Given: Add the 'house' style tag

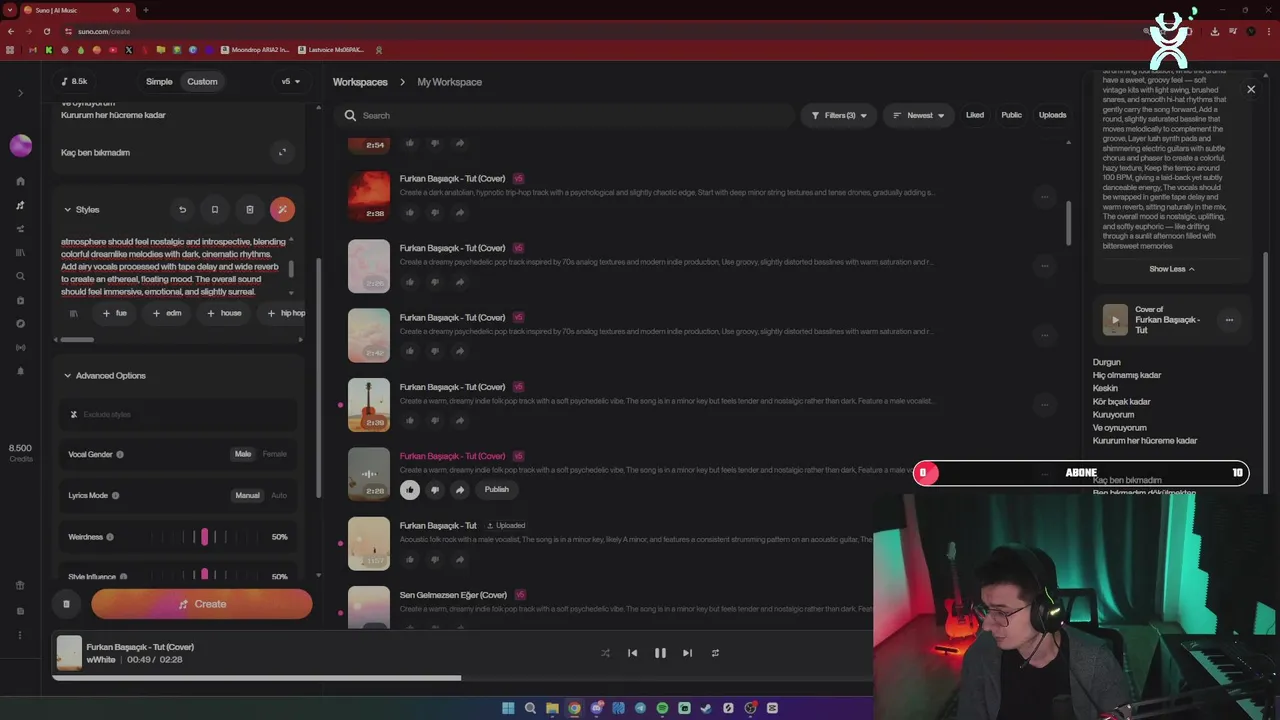Looking at the screenshot, I should pyautogui.click(x=223, y=313).
